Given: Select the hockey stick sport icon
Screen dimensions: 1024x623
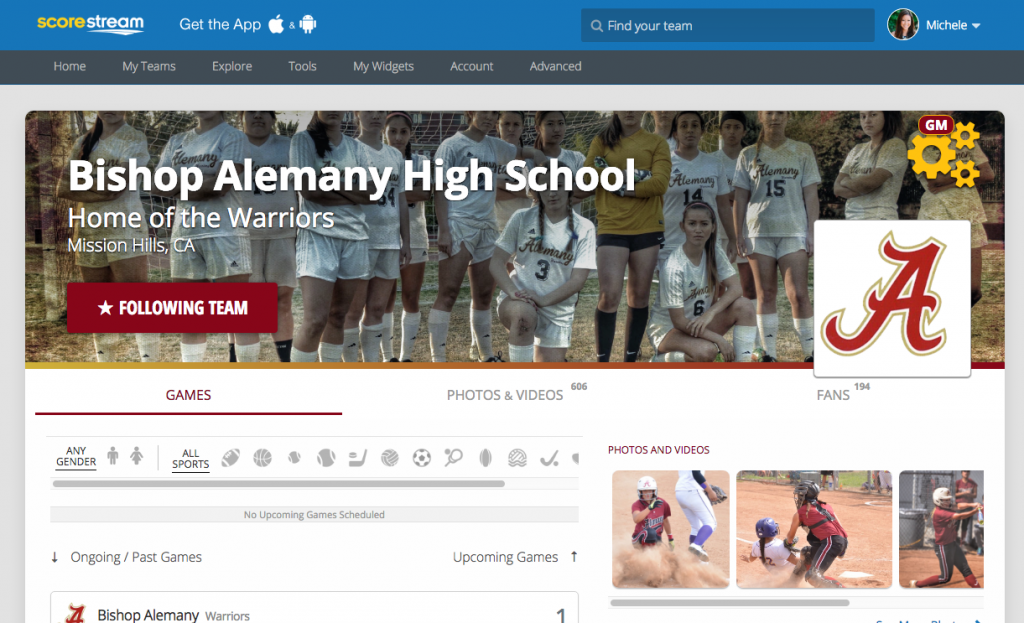Looking at the screenshot, I should point(358,457).
